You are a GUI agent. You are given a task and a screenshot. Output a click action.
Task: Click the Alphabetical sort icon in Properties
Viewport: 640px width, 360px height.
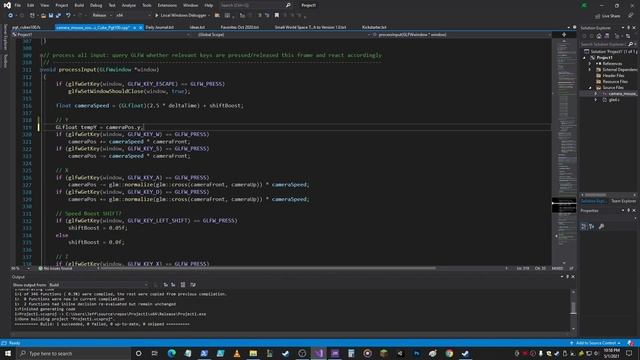pos(591,227)
